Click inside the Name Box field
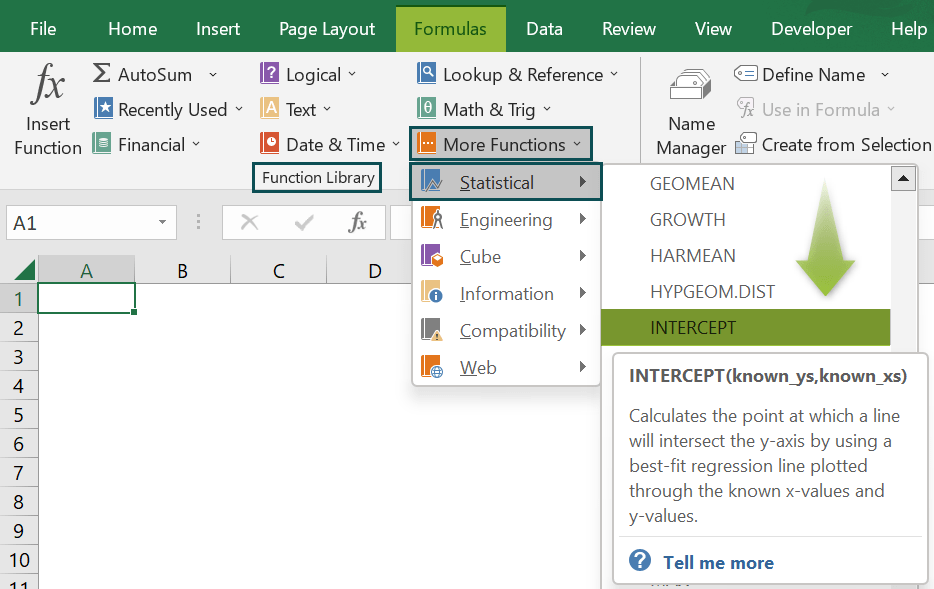 [75, 223]
